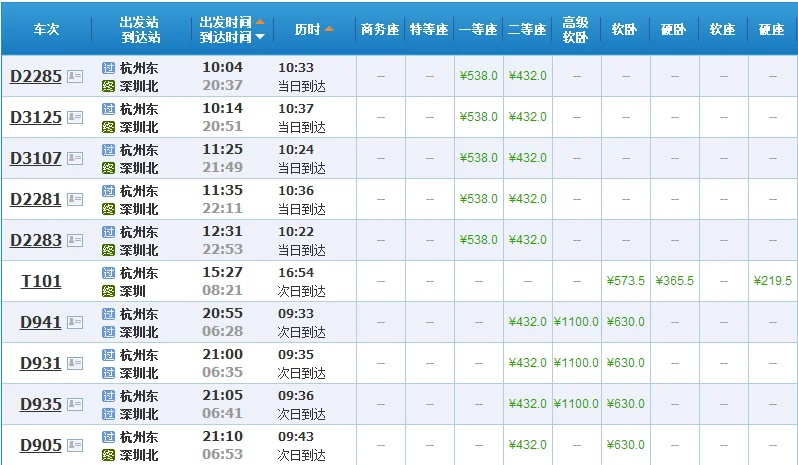Open the ID card icon next to D935
Image resolution: width=798 pixels, height=465 pixels.
click(75, 404)
